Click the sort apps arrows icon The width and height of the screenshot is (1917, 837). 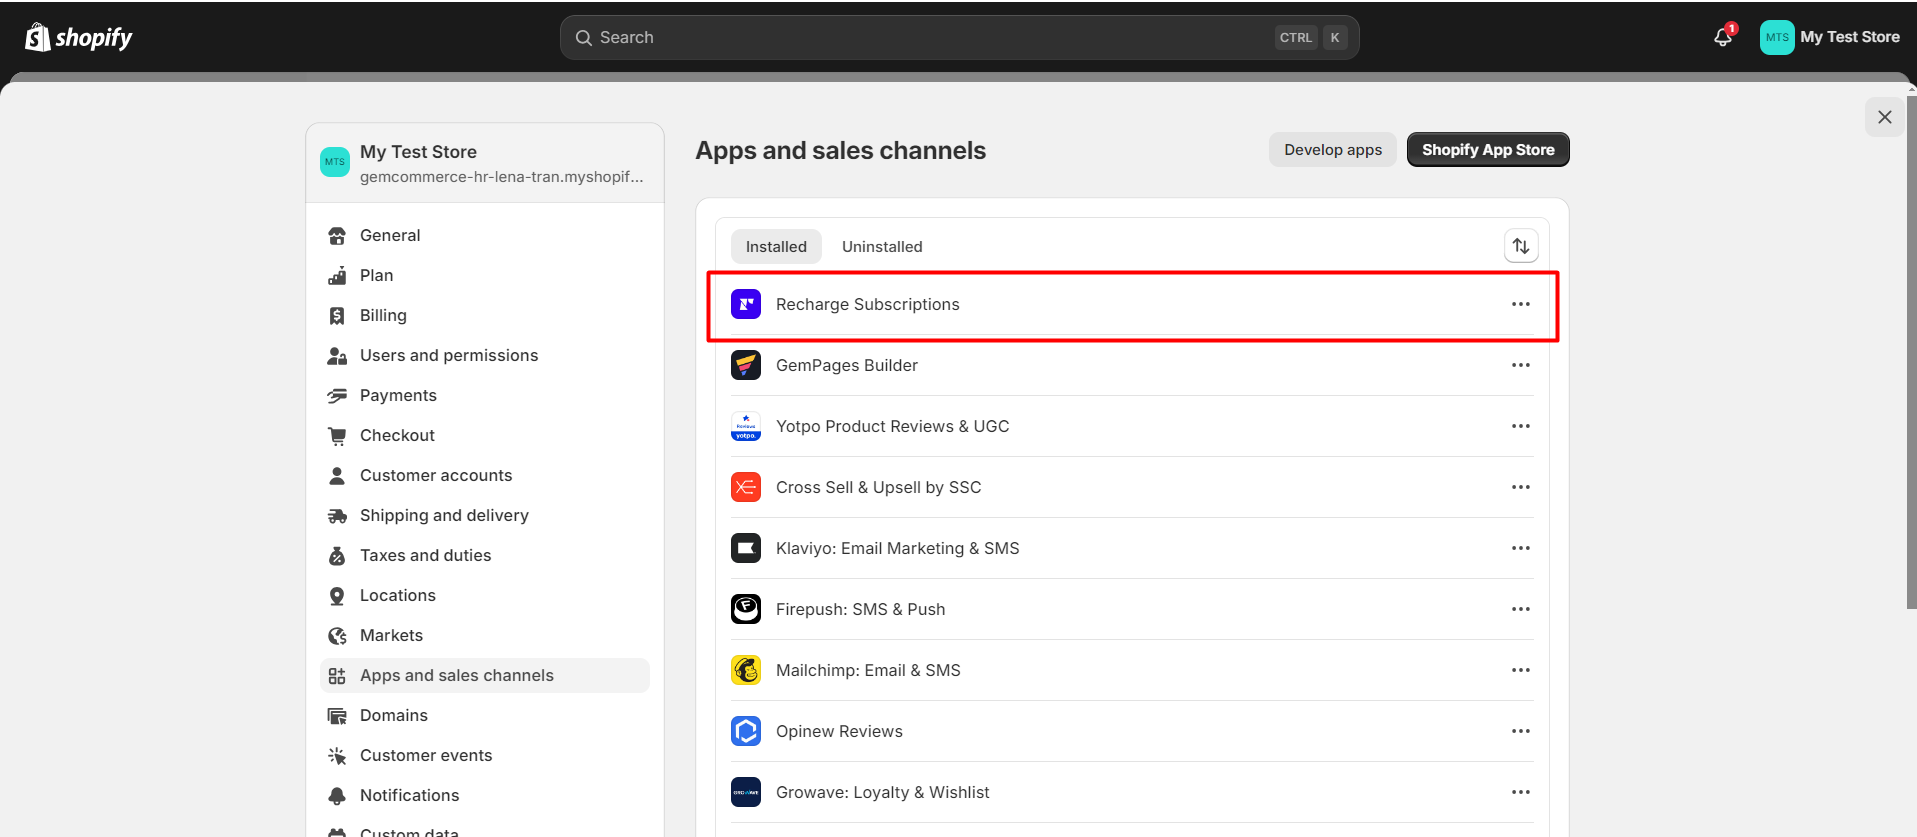[1520, 246]
